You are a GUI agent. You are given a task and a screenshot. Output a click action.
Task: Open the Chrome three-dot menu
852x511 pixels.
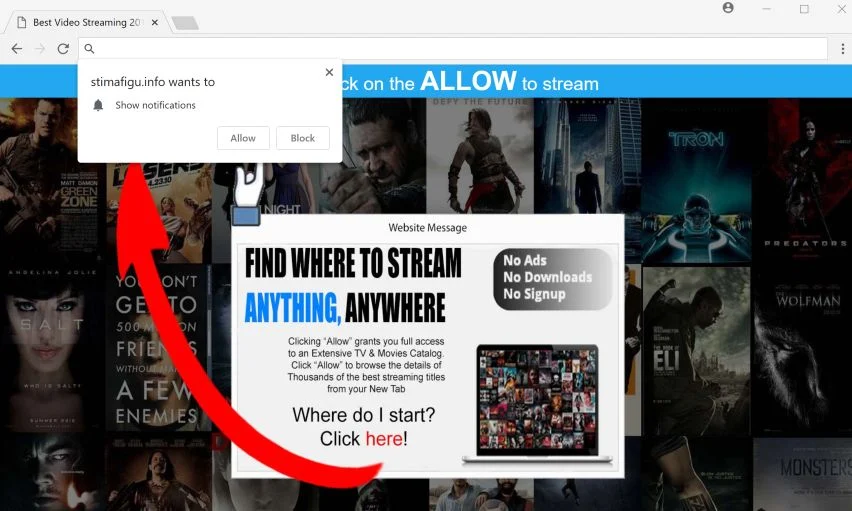[x=842, y=49]
